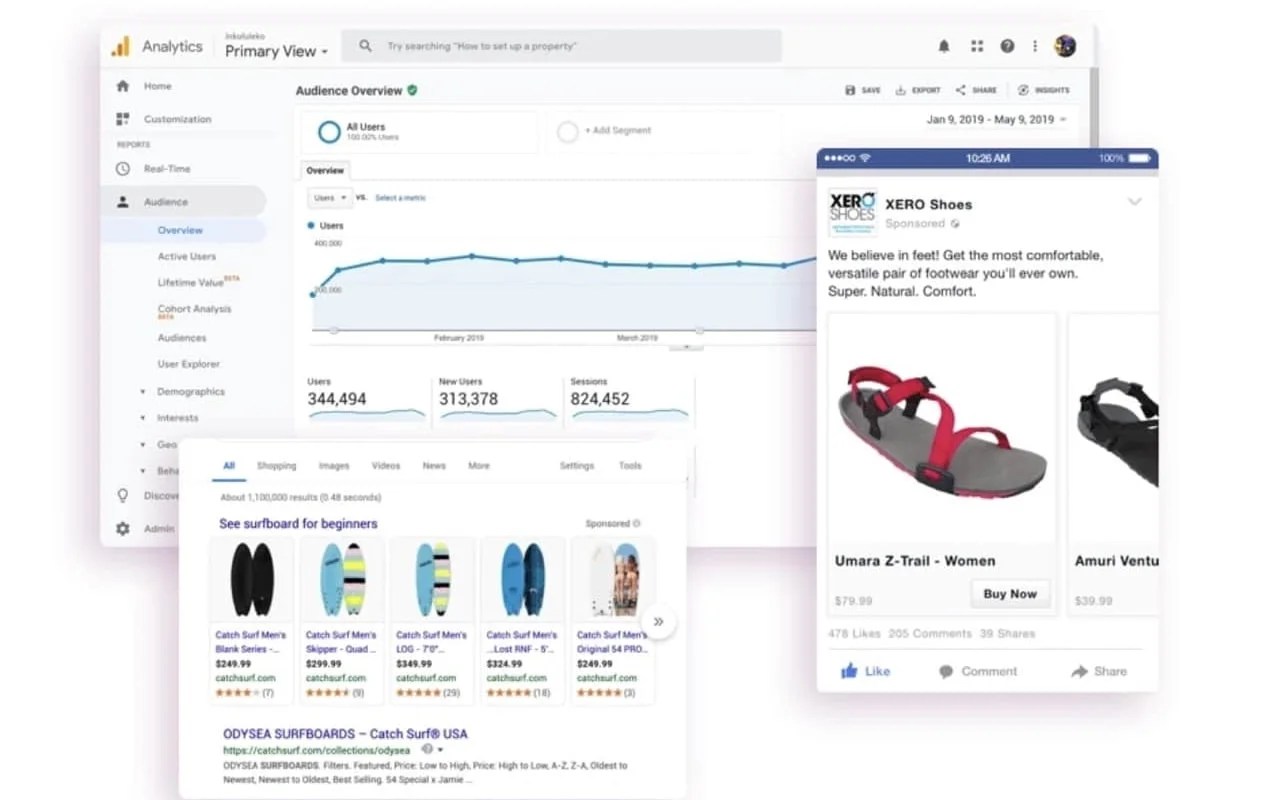Open the Users metric dropdown
Image resolution: width=1272 pixels, height=800 pixels.
pos(330,198)
